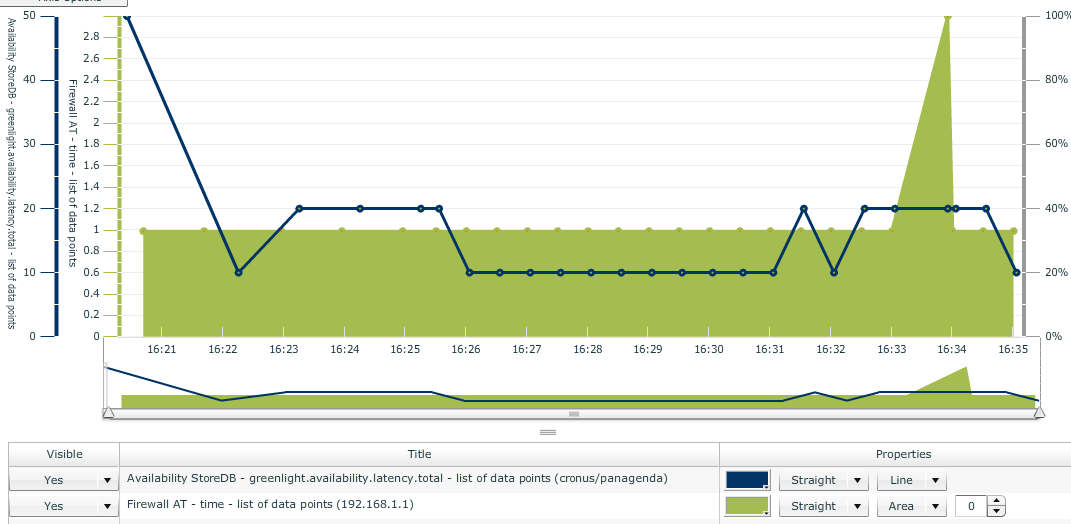Toggle visibility of the Firewall AT series
The width and height of the screenshot is (1071, 524).
pos(64,506)
